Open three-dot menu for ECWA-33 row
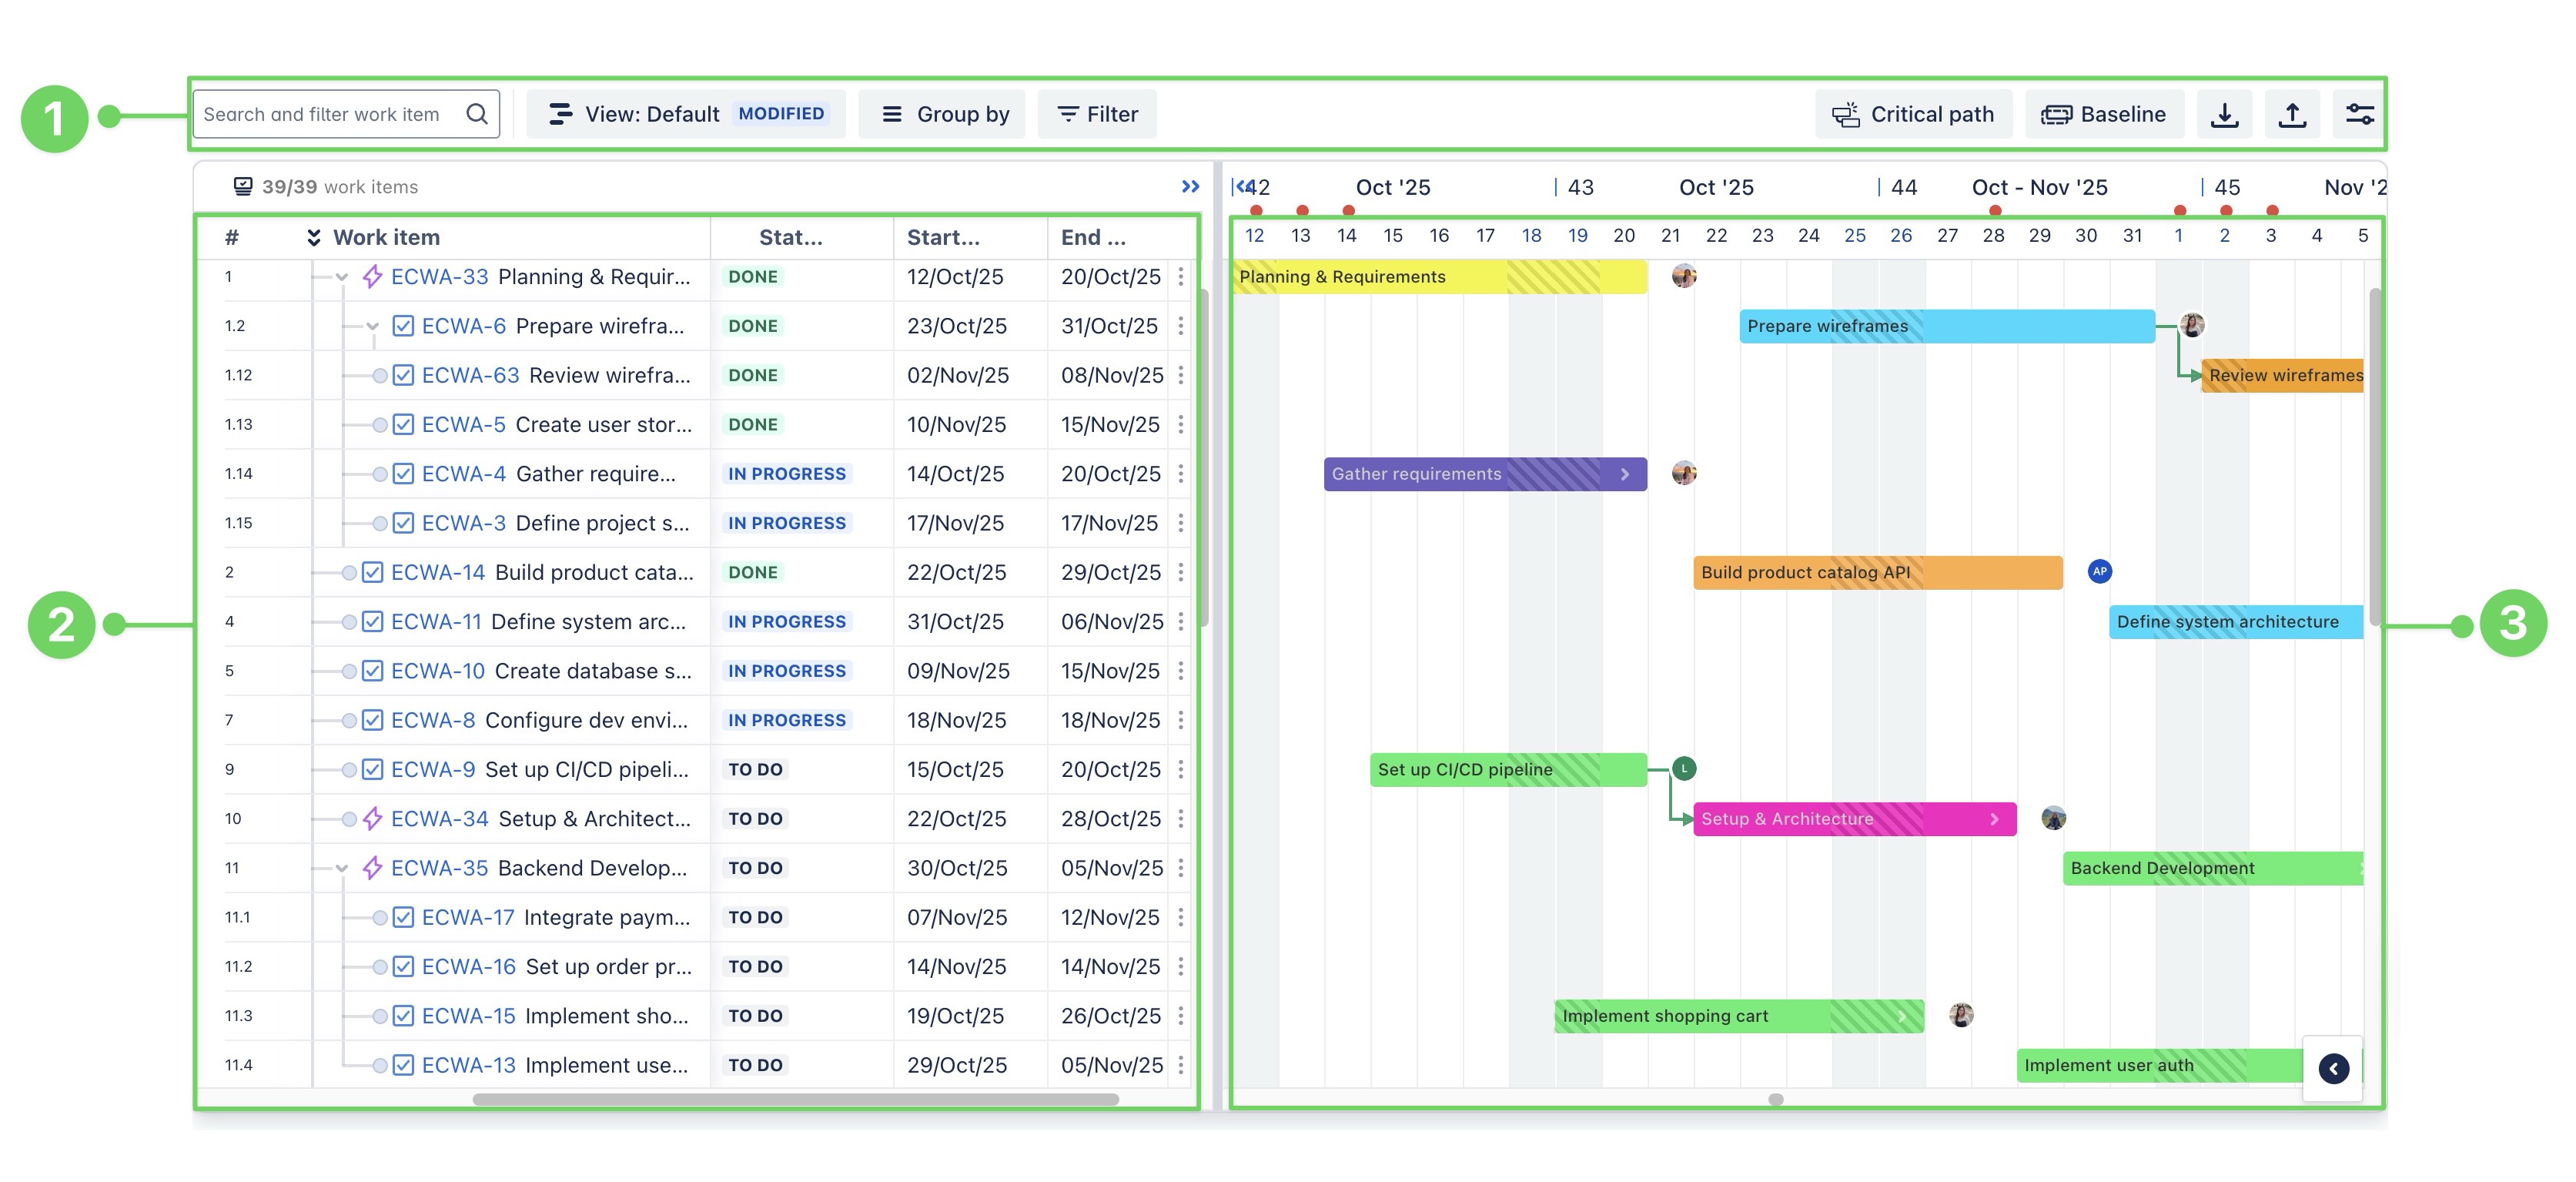2576x1182 pixels. coord(1181,277)
